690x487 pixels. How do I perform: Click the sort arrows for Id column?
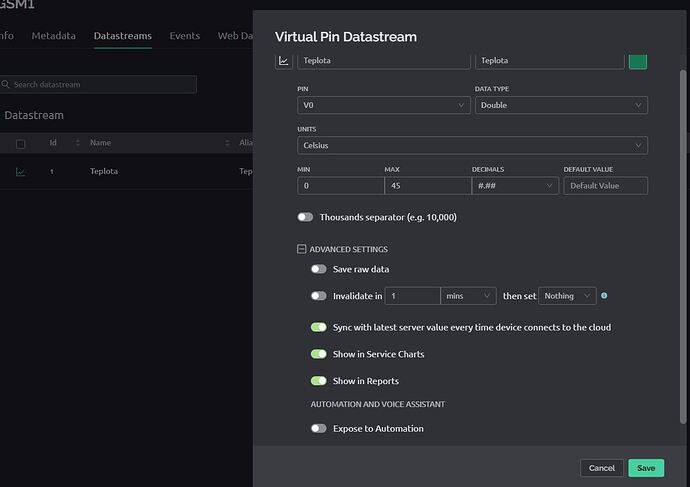click(x=77, y=144)
